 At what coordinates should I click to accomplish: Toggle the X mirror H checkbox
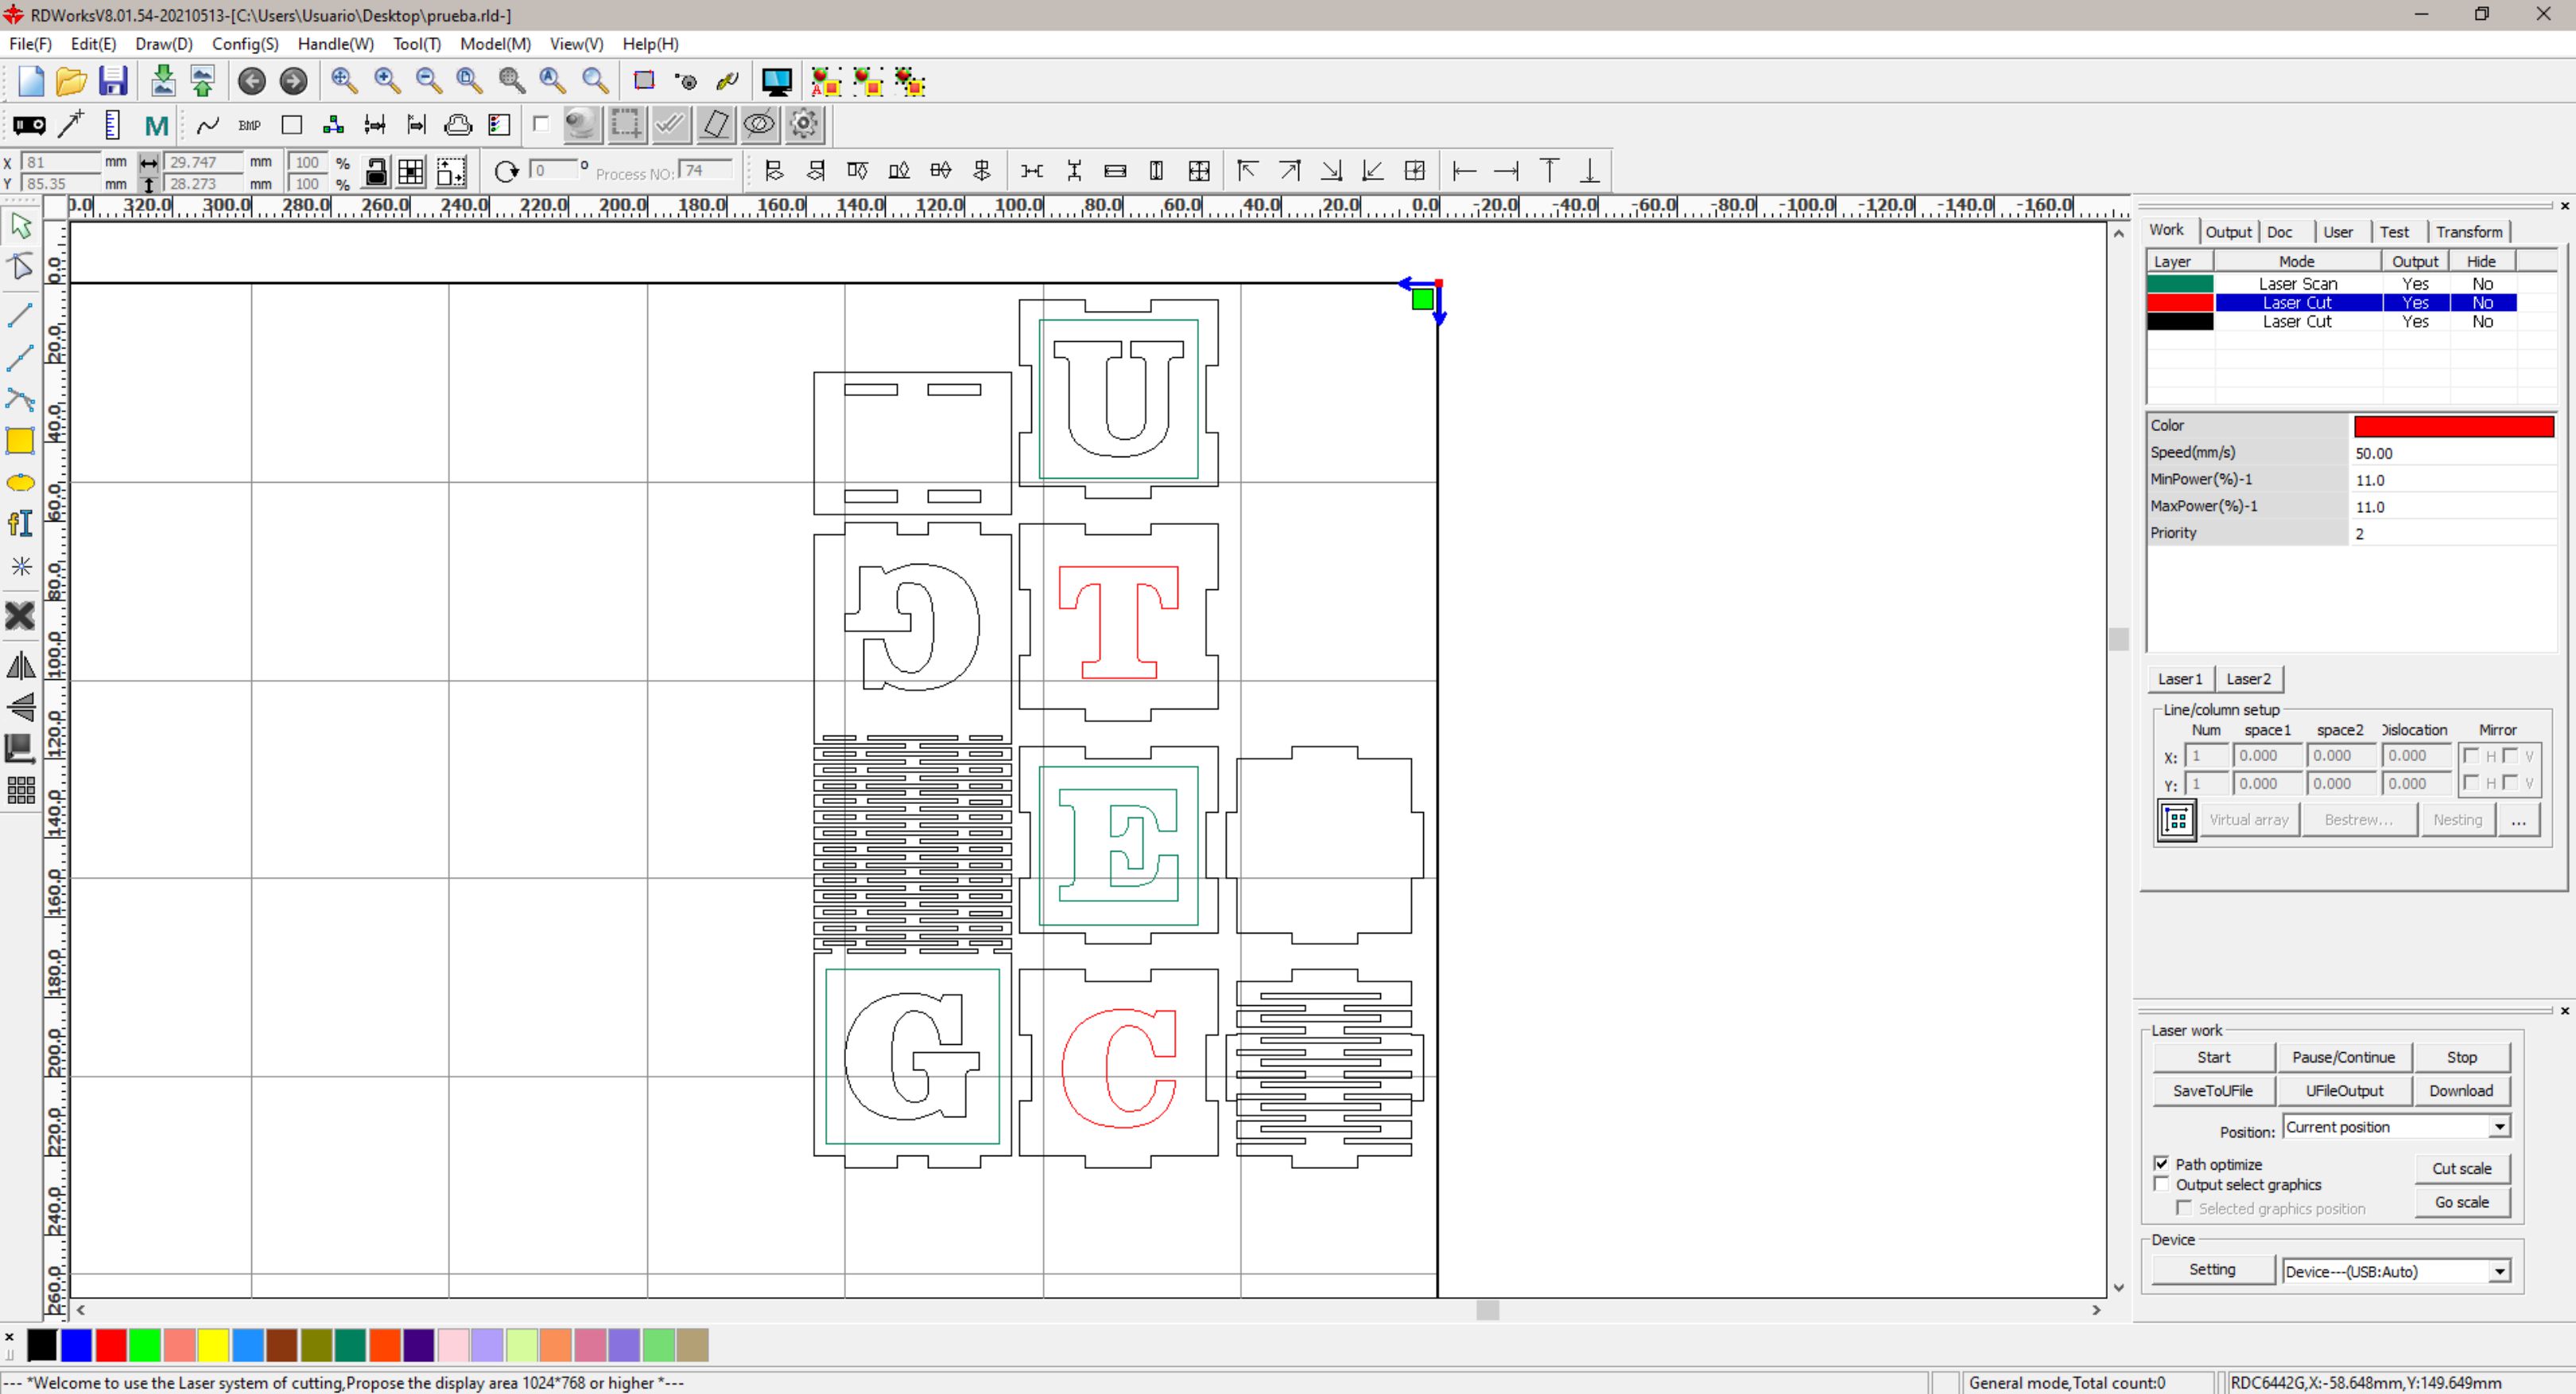(2472, 756)
